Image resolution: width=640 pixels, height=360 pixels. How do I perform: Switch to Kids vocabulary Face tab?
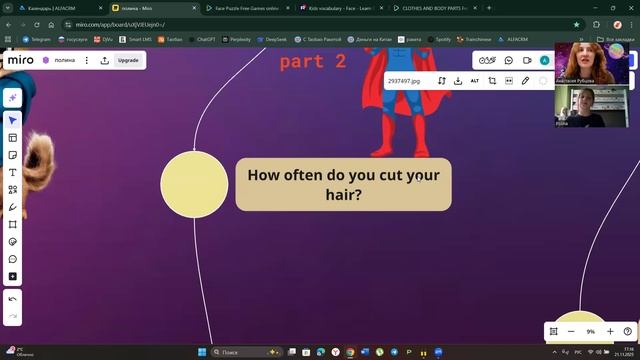pyautogui.click(x=341, y=8)
